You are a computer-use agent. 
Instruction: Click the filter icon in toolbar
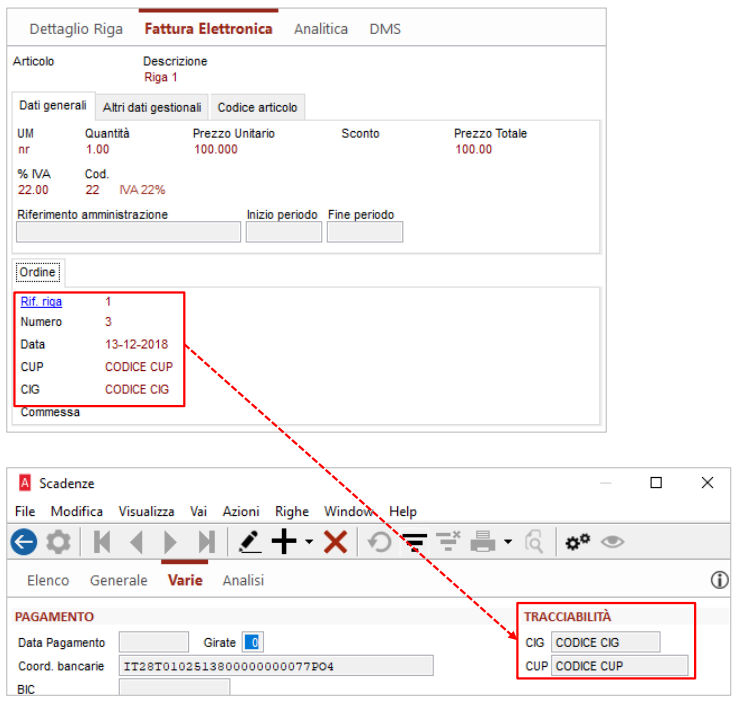point(414,542)
